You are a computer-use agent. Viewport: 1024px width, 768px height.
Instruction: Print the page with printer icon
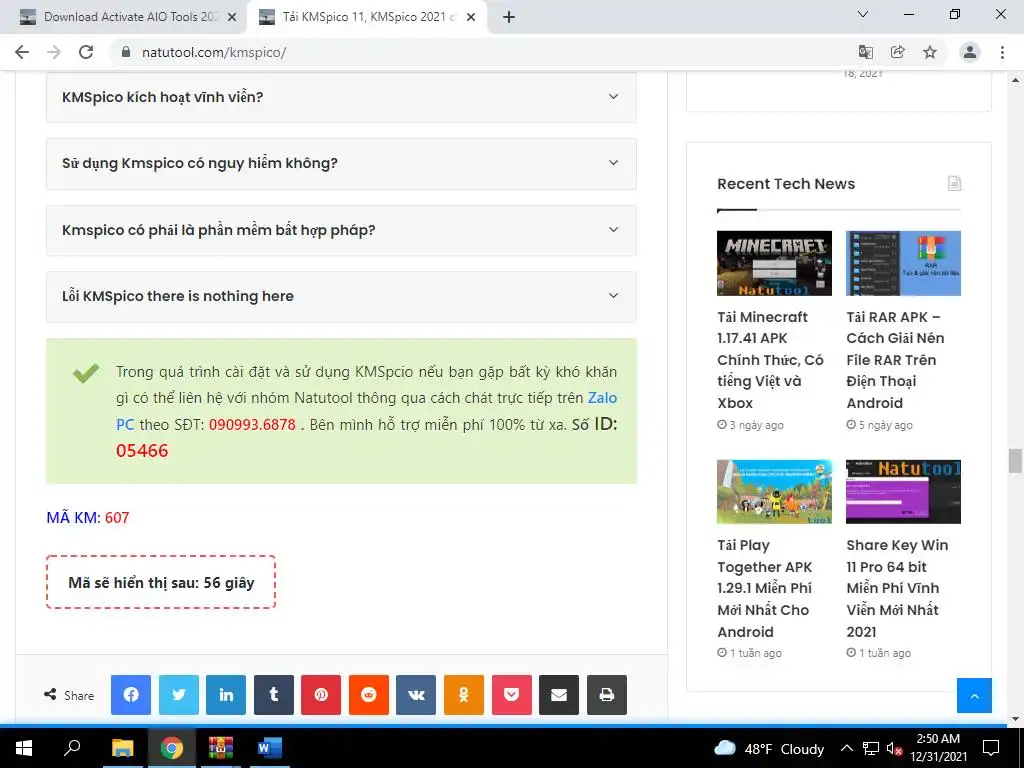click(x=606, y=695)
